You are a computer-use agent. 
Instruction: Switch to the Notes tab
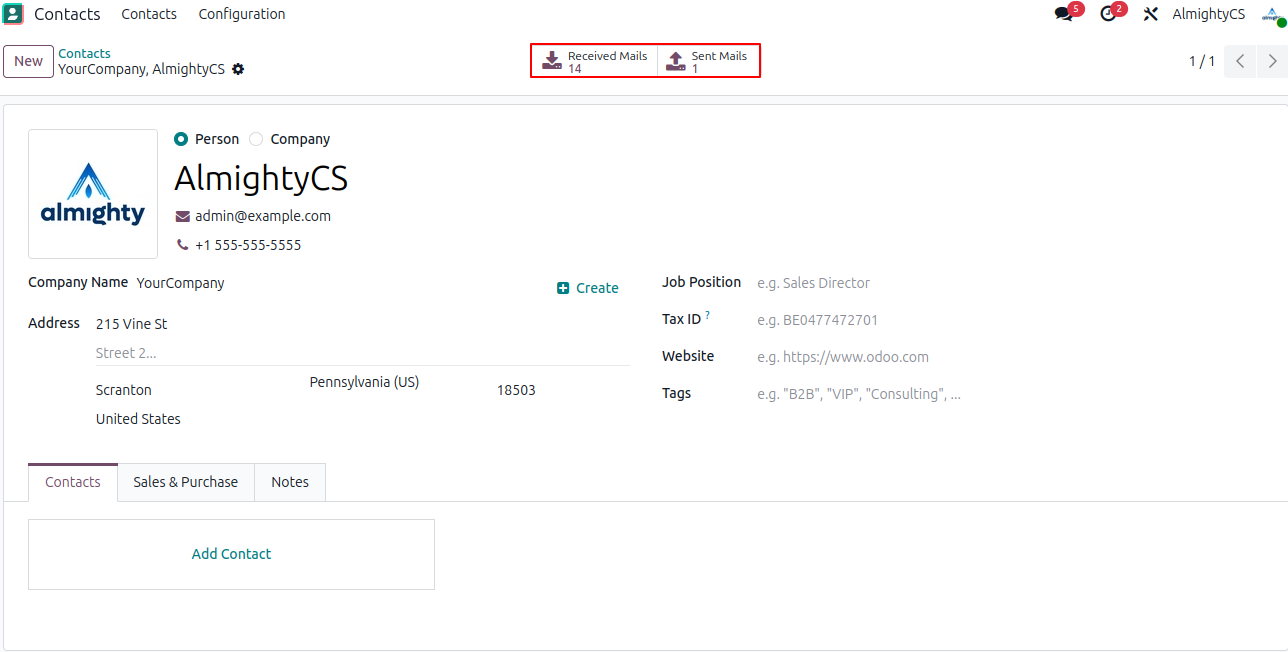pos(290,482)
